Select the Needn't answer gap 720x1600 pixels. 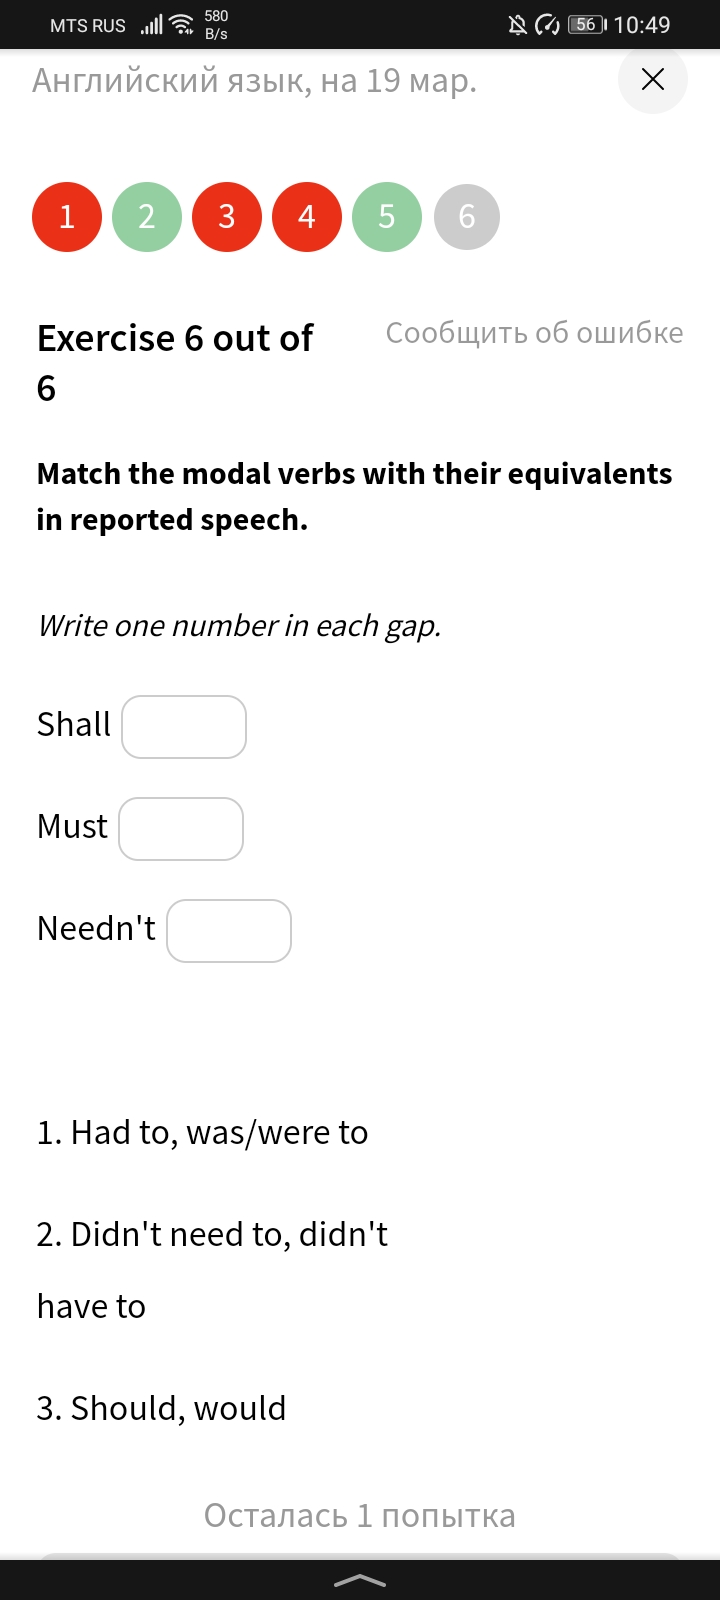click(229, 931)
